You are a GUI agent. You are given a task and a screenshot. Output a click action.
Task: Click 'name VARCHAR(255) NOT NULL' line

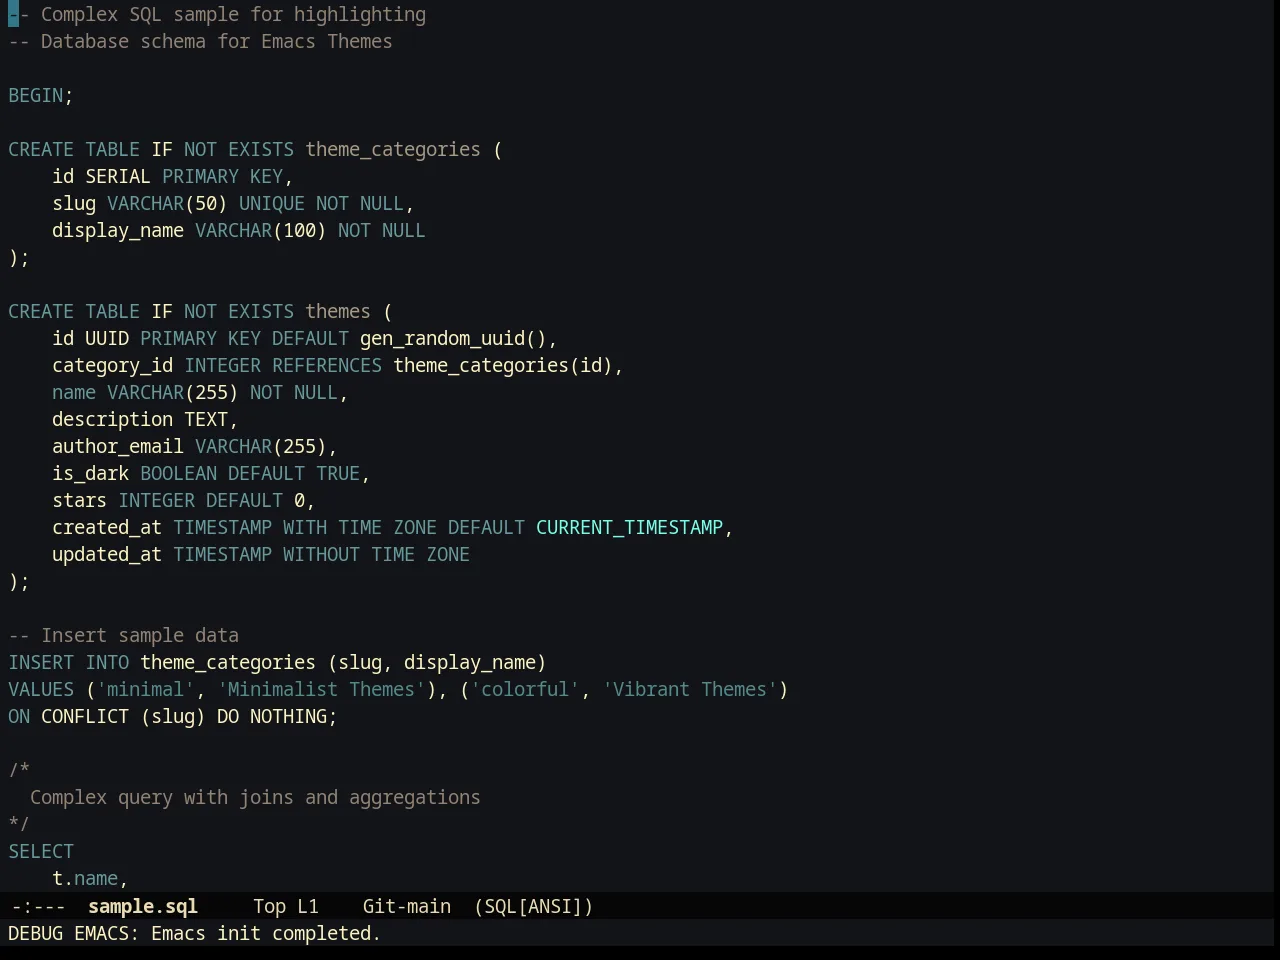(200, 392)
